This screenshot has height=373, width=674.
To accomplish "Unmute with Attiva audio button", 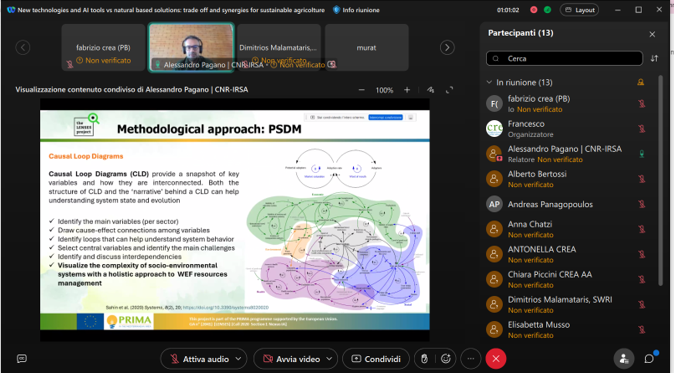I will click(199, 359).
